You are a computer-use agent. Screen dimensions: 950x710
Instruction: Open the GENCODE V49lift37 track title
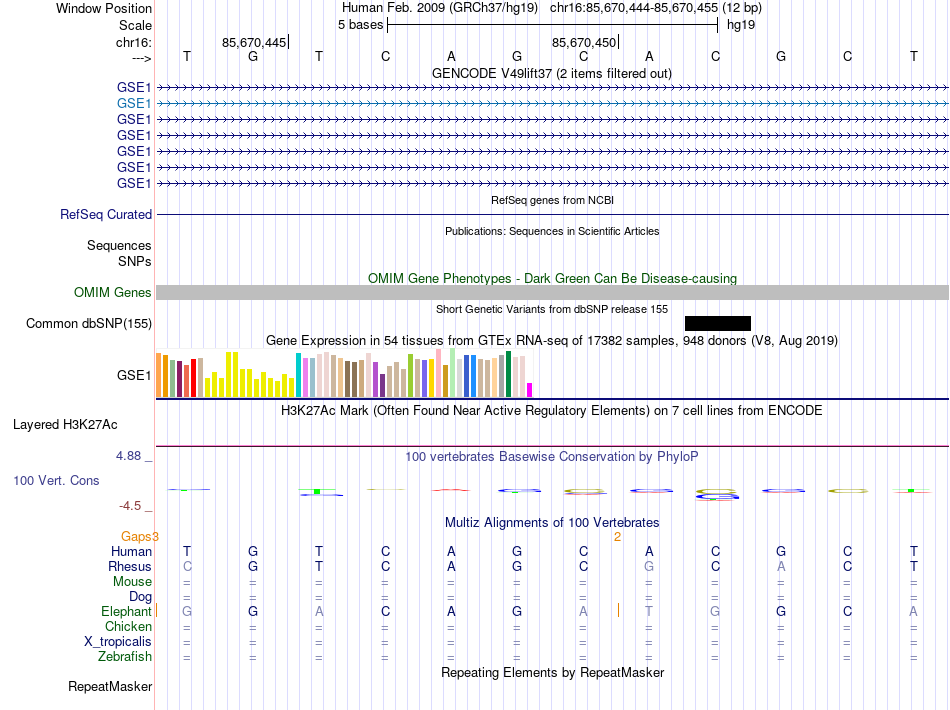coord(551,73)
